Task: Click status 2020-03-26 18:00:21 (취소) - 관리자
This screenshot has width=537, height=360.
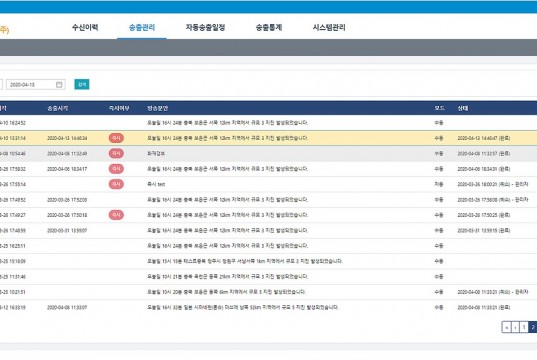Action: (x=493, y=184)
